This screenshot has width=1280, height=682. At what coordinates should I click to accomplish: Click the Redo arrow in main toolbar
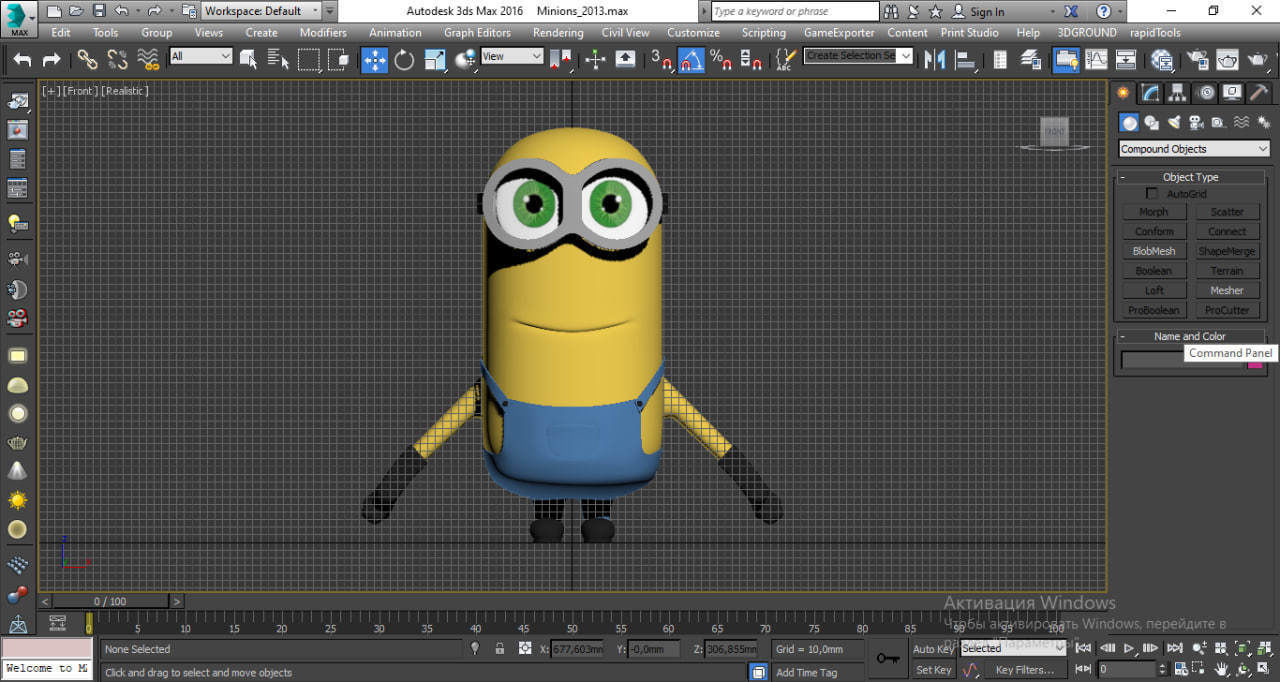pos(51,60)
